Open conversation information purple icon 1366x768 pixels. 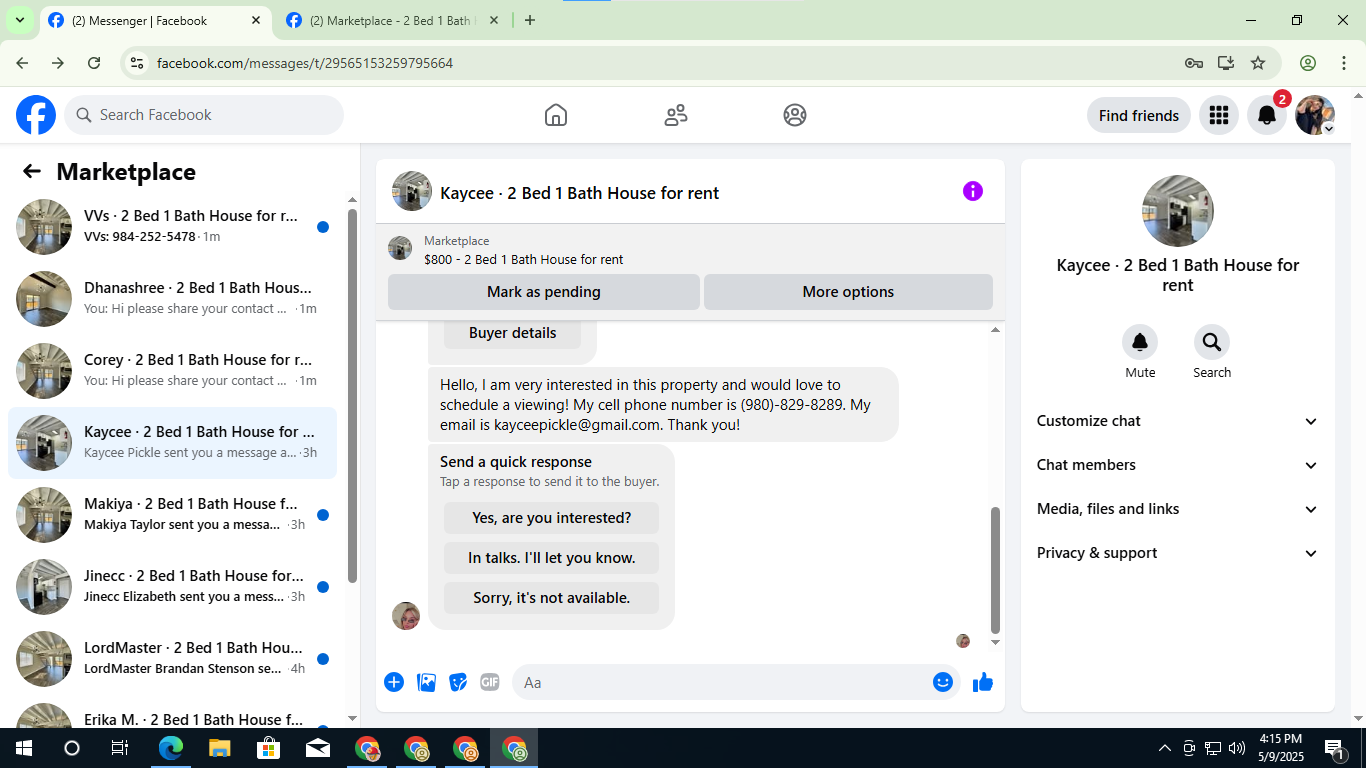click(x=973, y=191)
